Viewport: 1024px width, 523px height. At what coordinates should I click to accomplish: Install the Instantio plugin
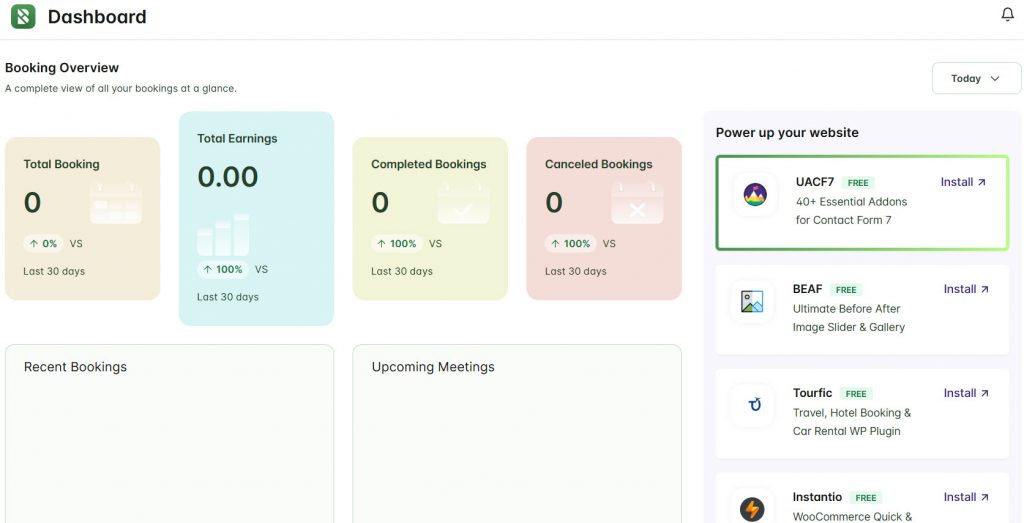(x=967, y=497)
